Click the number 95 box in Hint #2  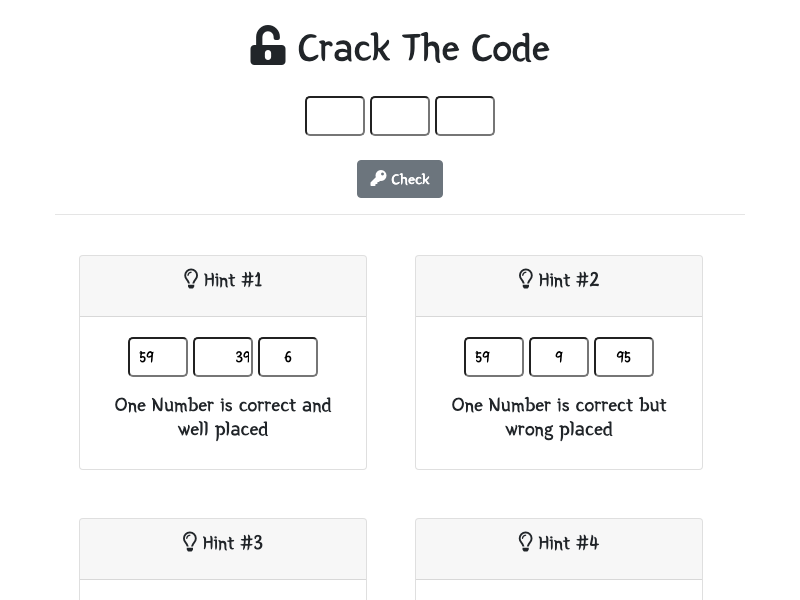623,357
